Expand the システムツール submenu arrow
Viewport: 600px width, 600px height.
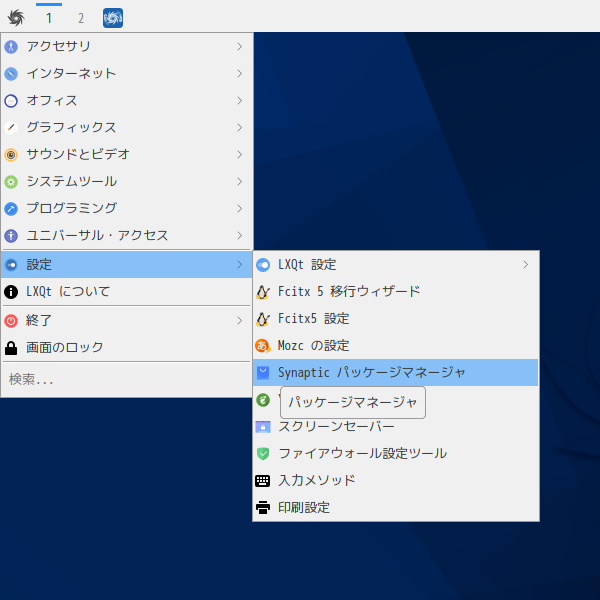pos(240,181)
